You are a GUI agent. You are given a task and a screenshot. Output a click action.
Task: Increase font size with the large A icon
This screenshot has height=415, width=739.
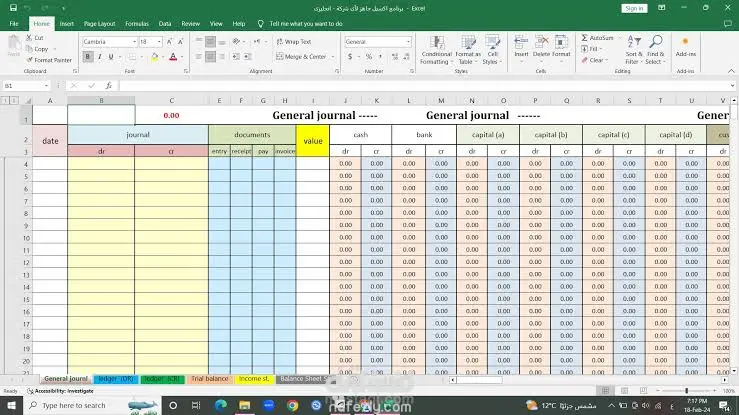coord(170,42)
